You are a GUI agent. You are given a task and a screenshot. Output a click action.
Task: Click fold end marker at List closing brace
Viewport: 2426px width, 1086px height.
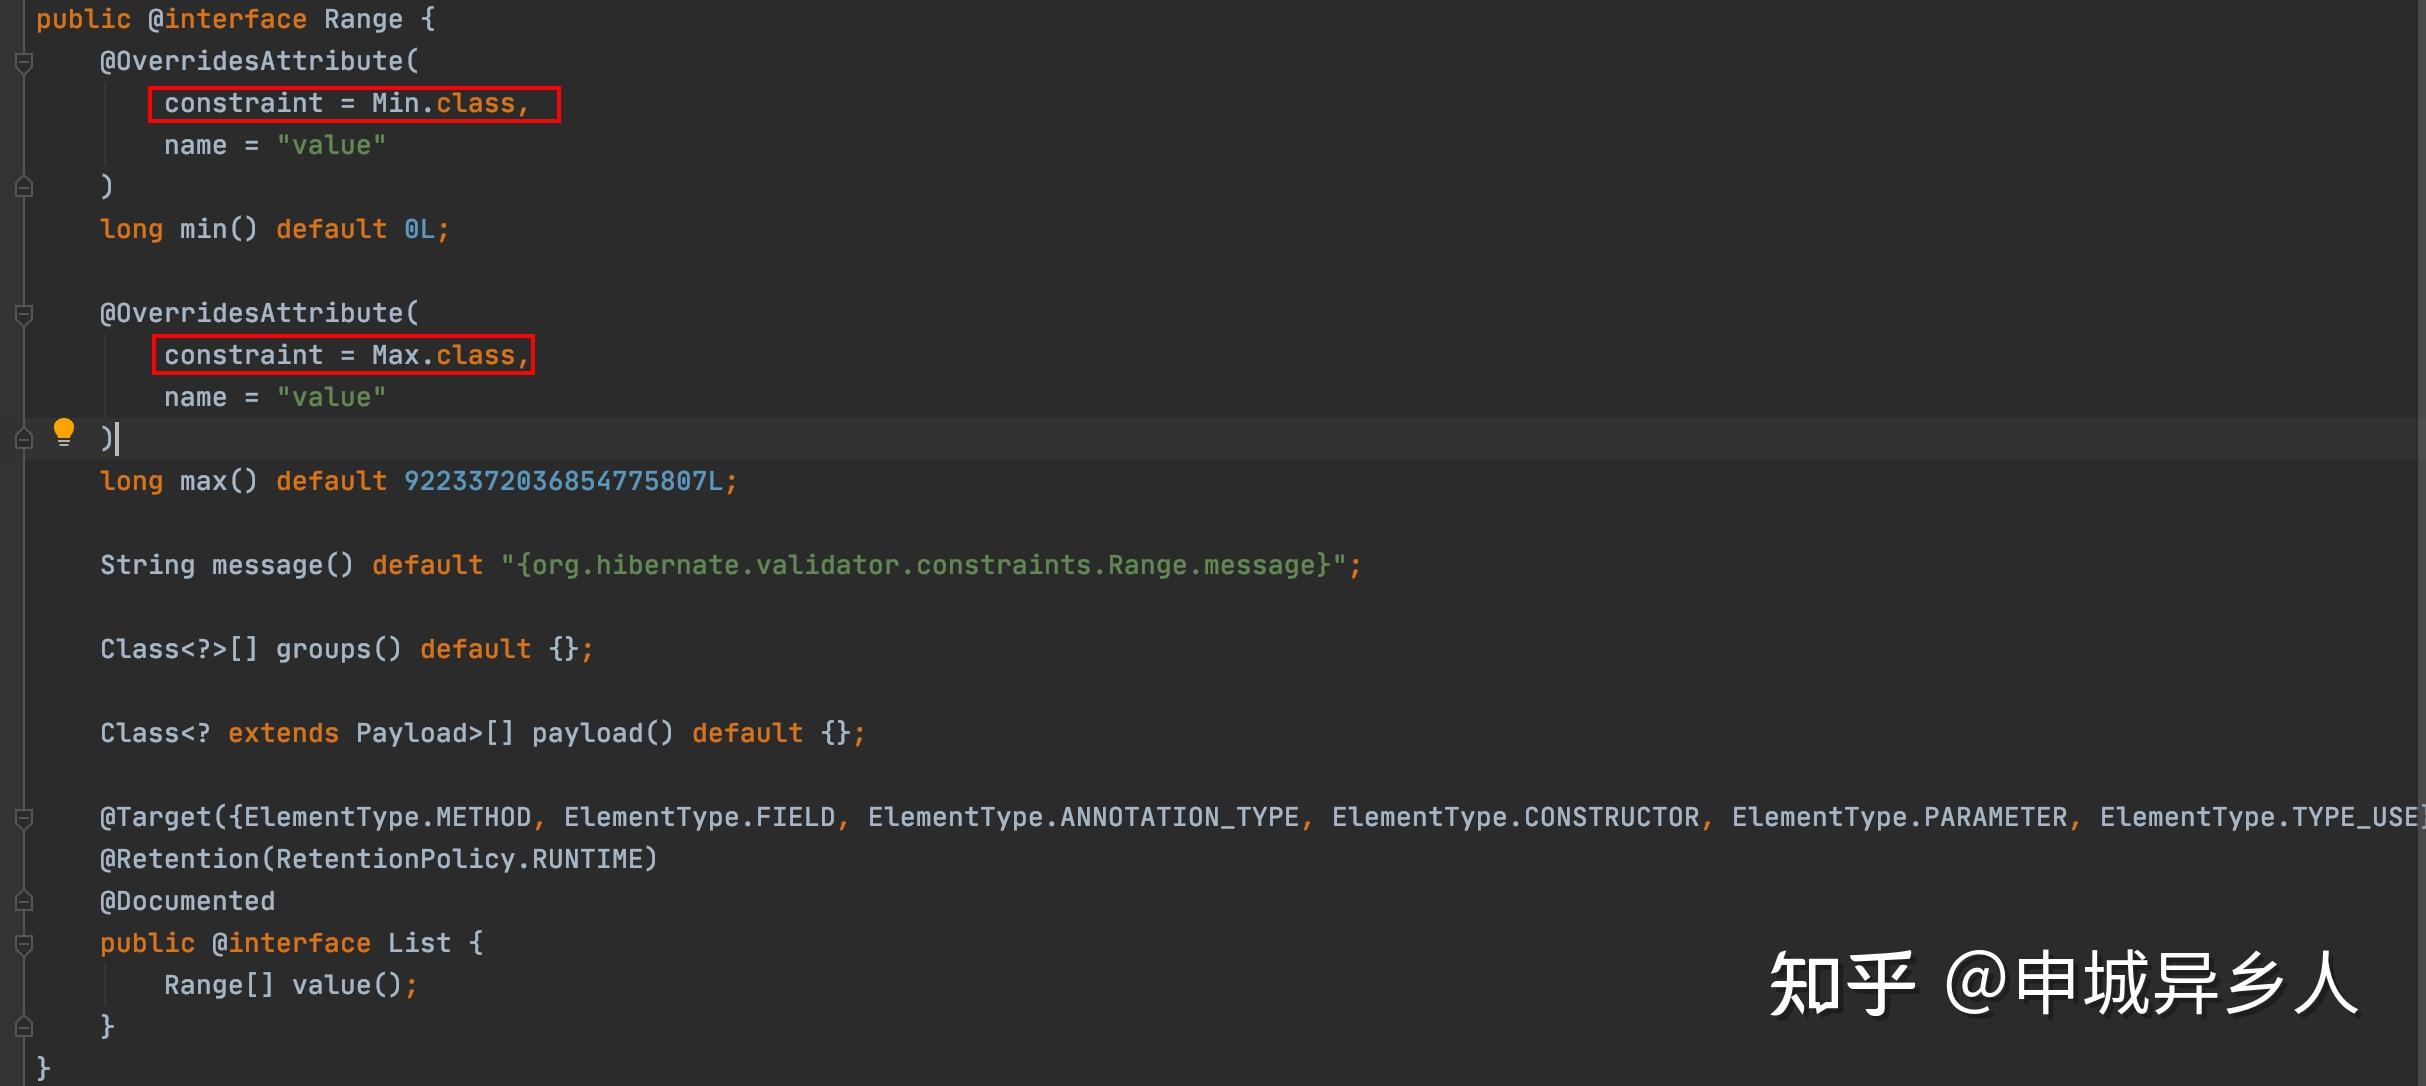[25, 1027]
